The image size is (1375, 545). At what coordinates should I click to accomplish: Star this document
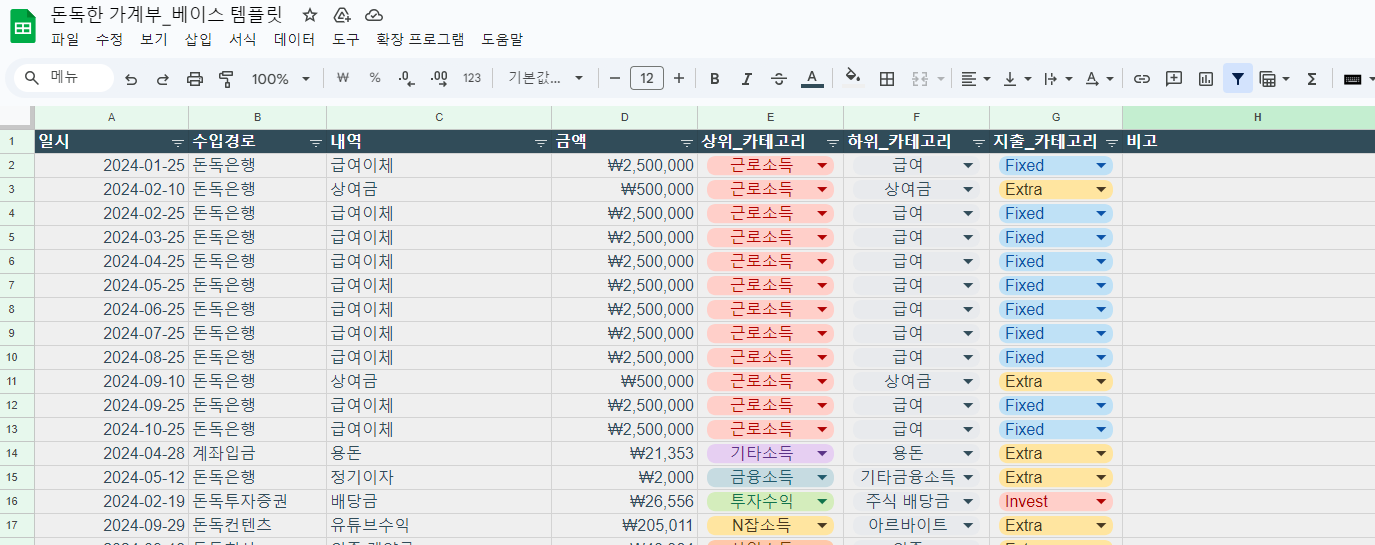(x=310, y=15)
